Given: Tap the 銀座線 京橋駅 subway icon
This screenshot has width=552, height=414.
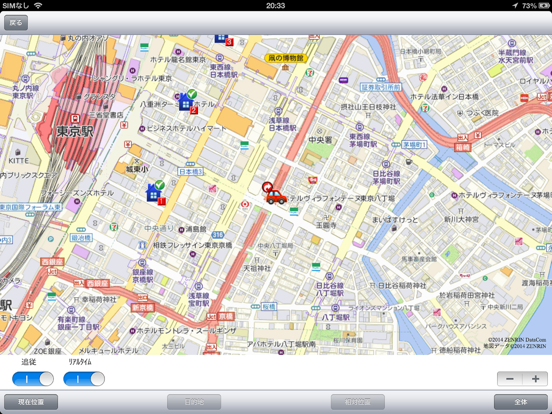Looking at the screenshot, I should [142, 263].
